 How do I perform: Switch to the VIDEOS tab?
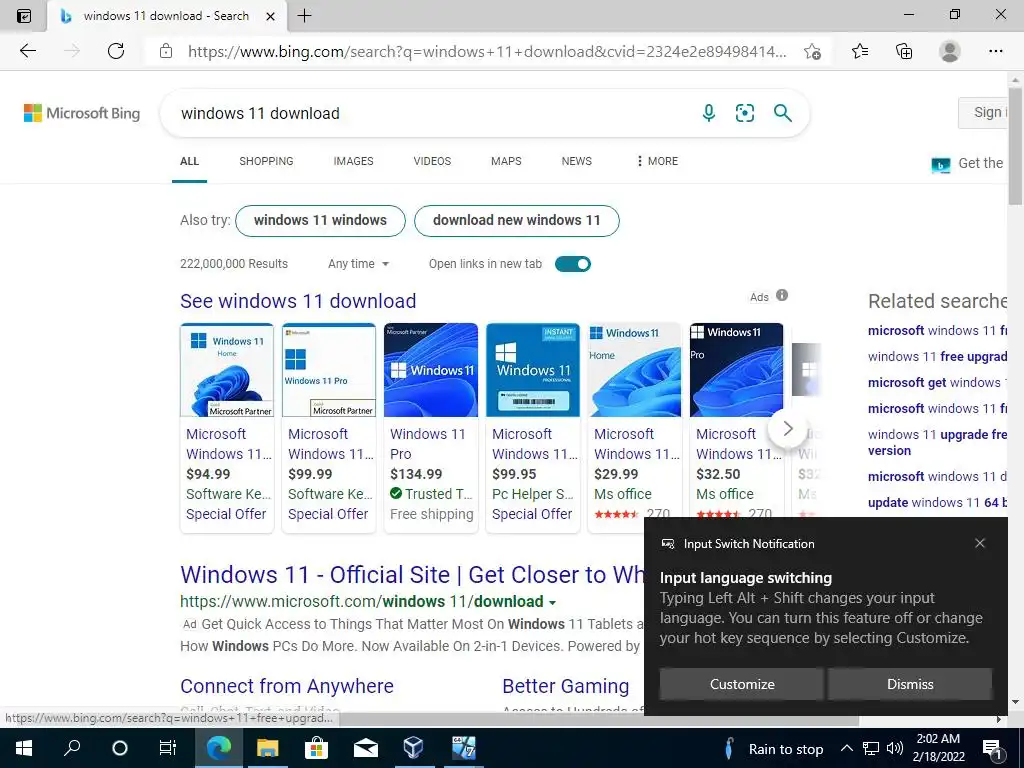[432, 161]
